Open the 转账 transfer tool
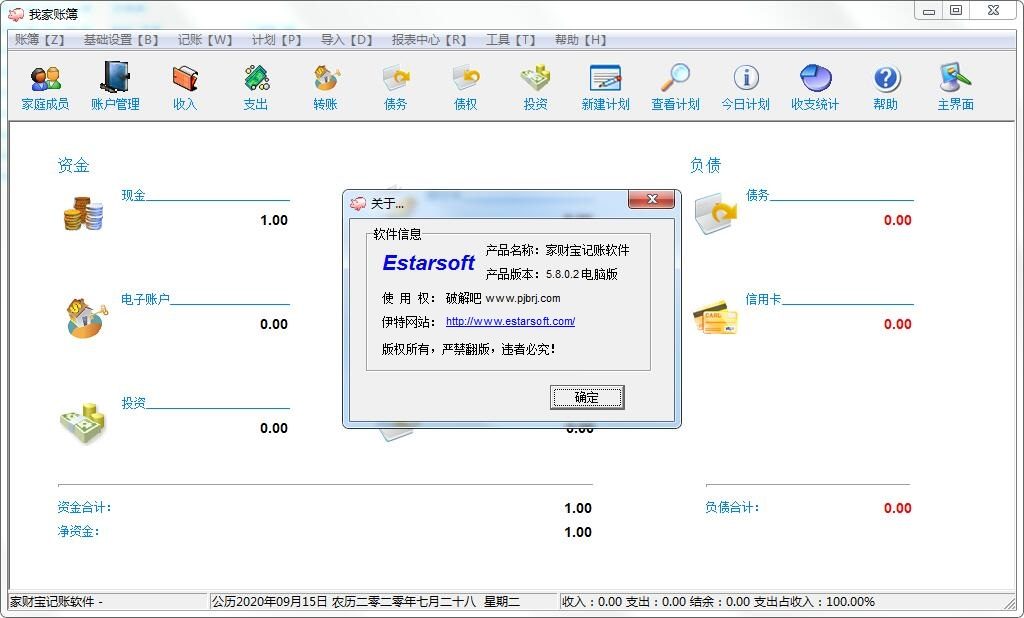 point(325,88)
